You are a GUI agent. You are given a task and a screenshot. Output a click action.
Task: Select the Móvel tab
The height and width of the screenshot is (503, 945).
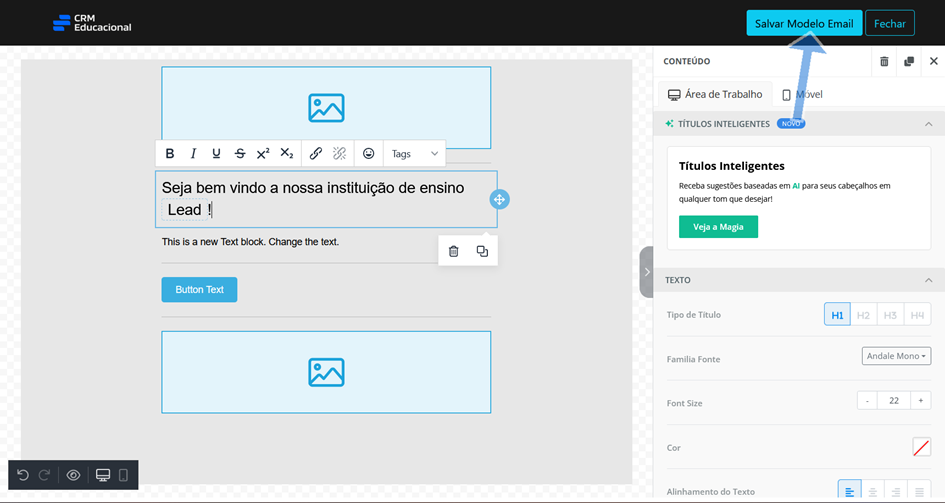coord(802,95)
